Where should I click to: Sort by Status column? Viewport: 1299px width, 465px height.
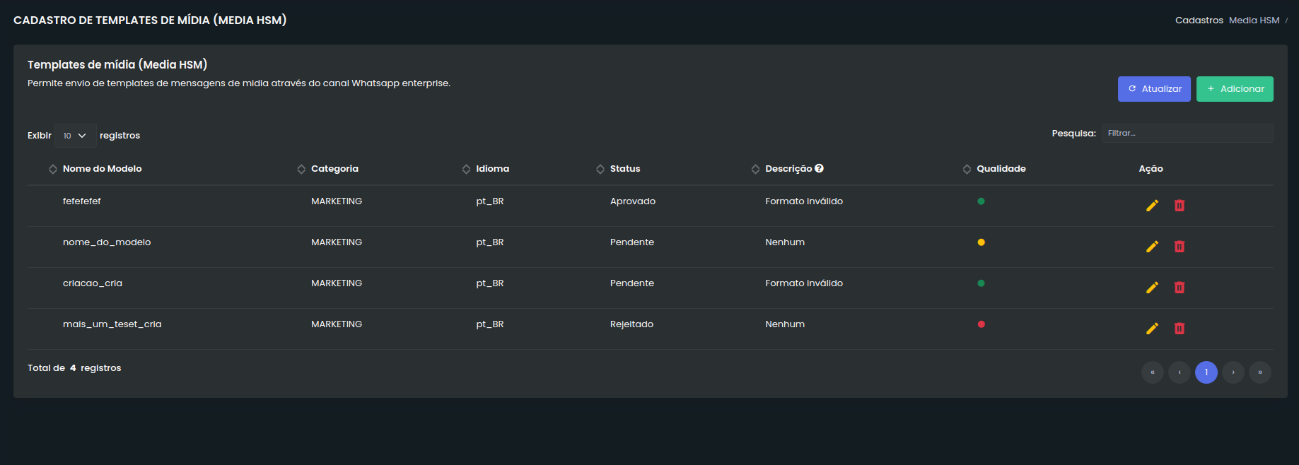(x=625, y=169)
